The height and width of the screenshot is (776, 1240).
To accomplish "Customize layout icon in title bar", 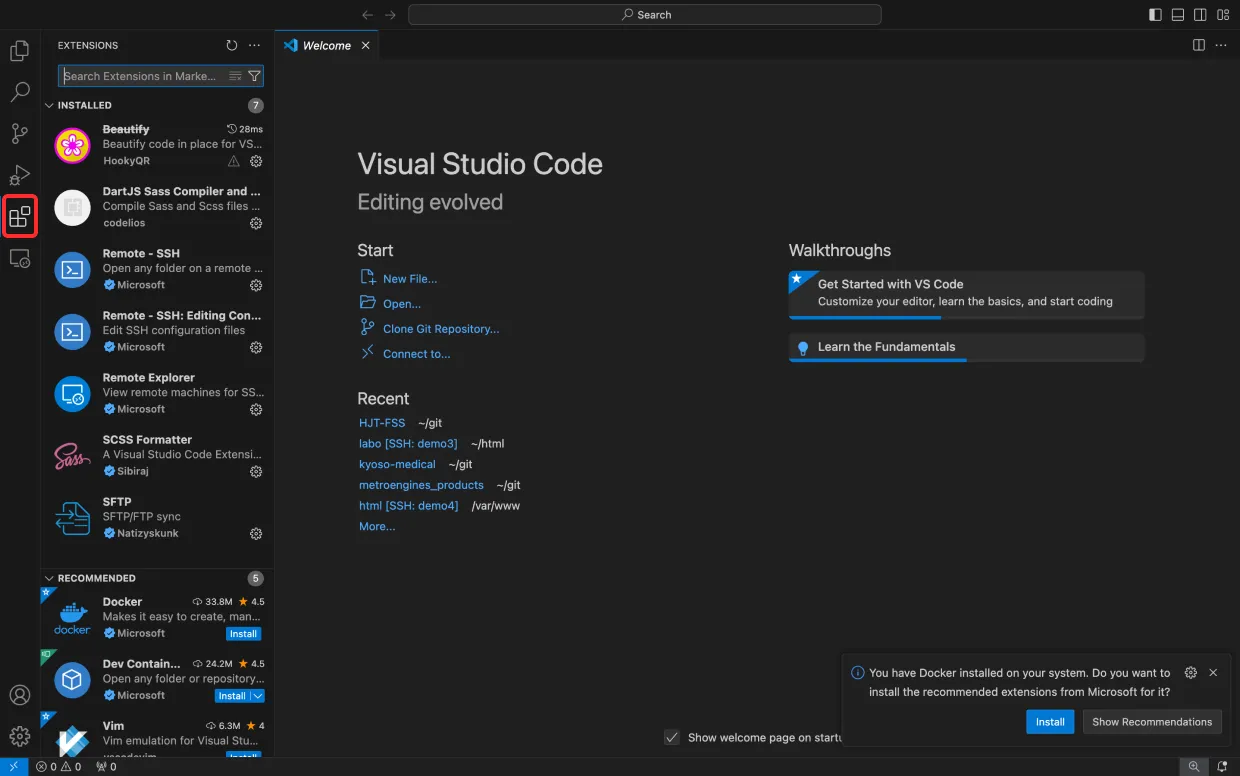I will tap(1223, 15).
